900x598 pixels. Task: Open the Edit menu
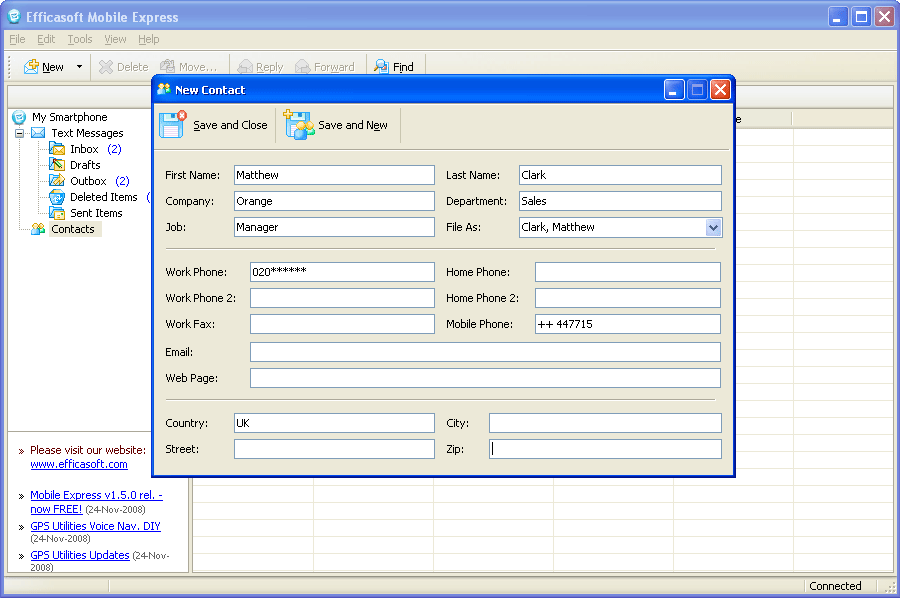click(x=46, y=39)
